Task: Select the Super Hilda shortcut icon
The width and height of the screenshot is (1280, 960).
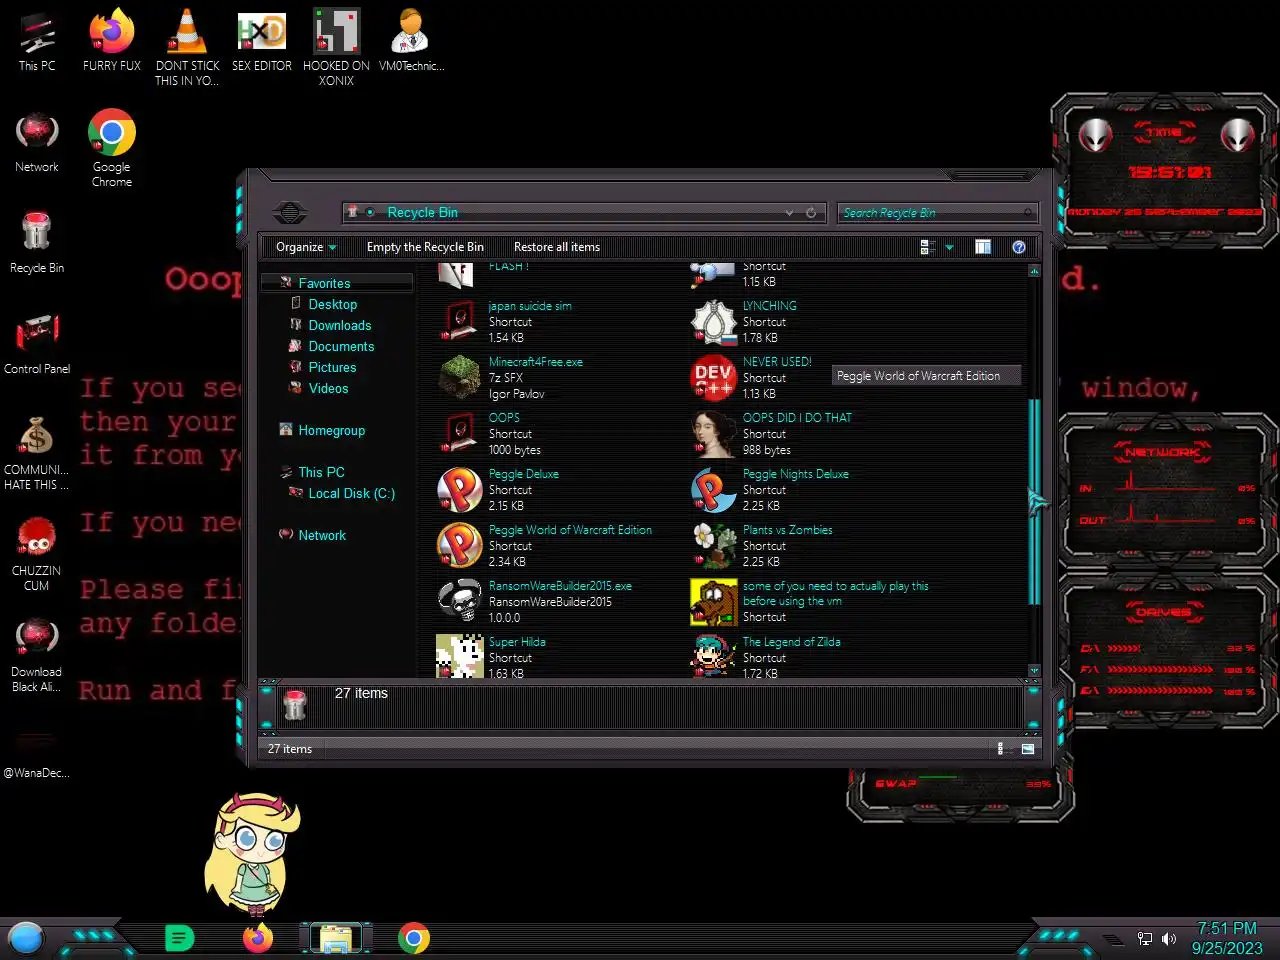Action: point(460,656)
